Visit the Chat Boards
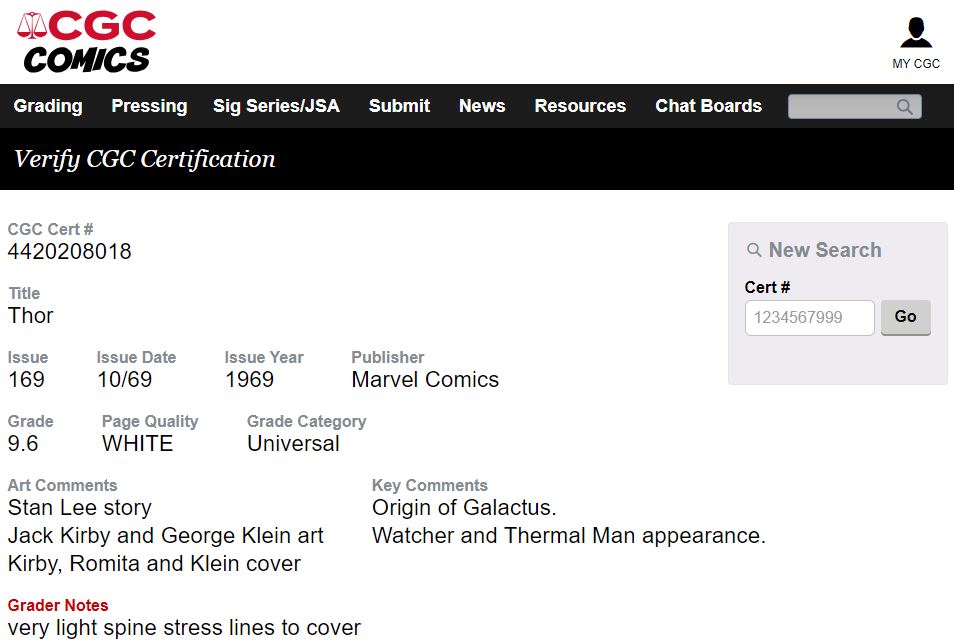954x643 pixels. click(x=708, y=106)
